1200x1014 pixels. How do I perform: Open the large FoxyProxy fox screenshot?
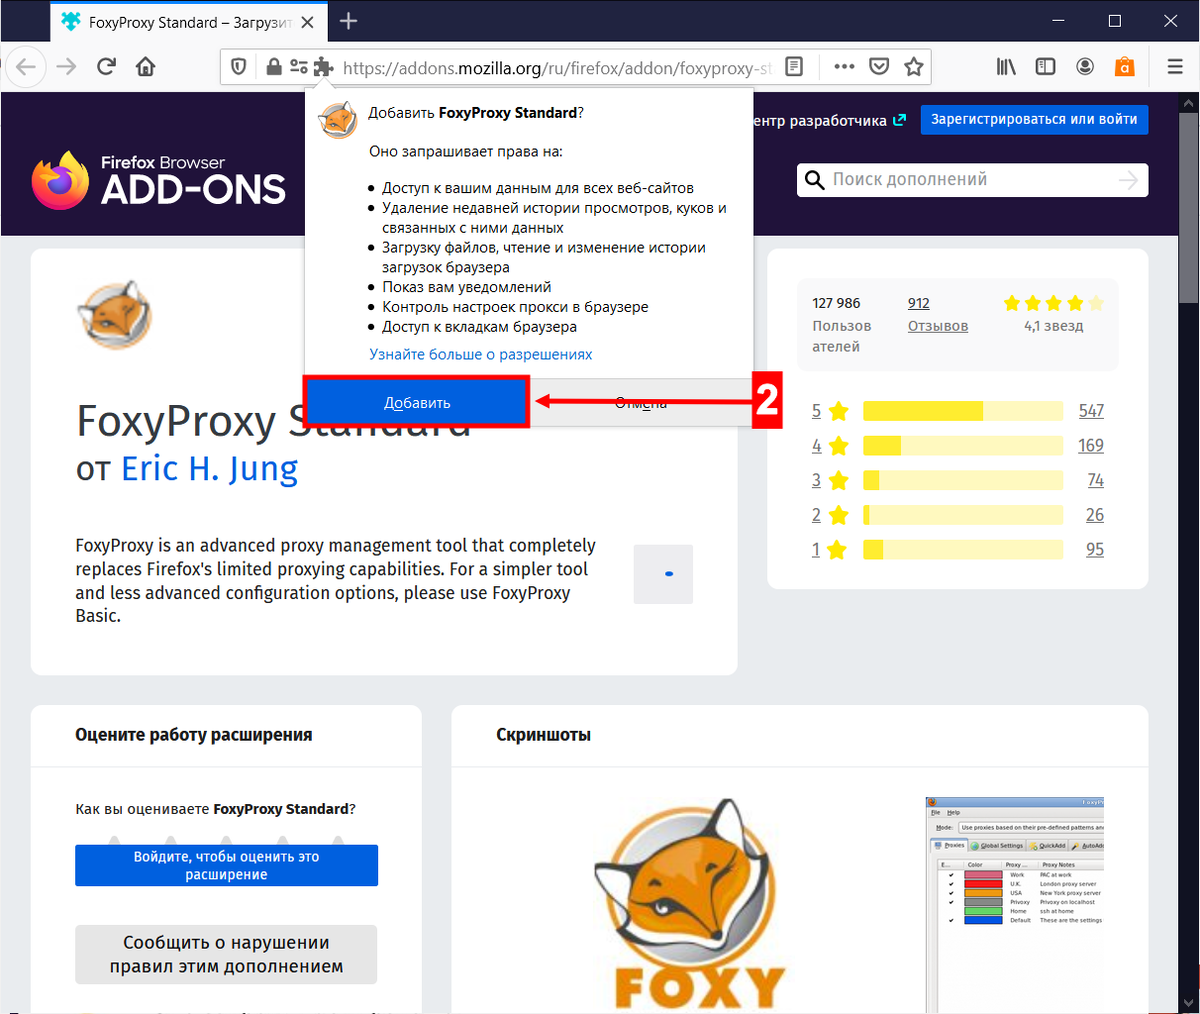point(690,904)
